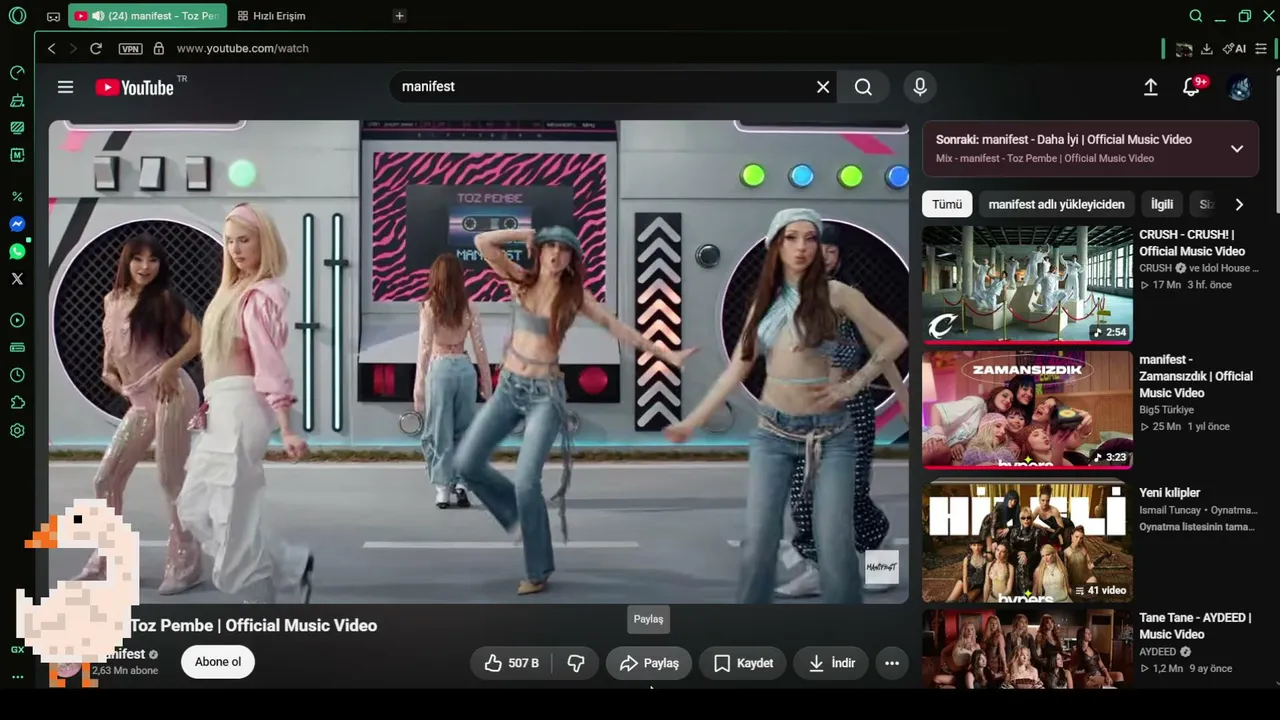Open browsing history clock icon
Screen dimensions: 1280x720
point(17,375)
